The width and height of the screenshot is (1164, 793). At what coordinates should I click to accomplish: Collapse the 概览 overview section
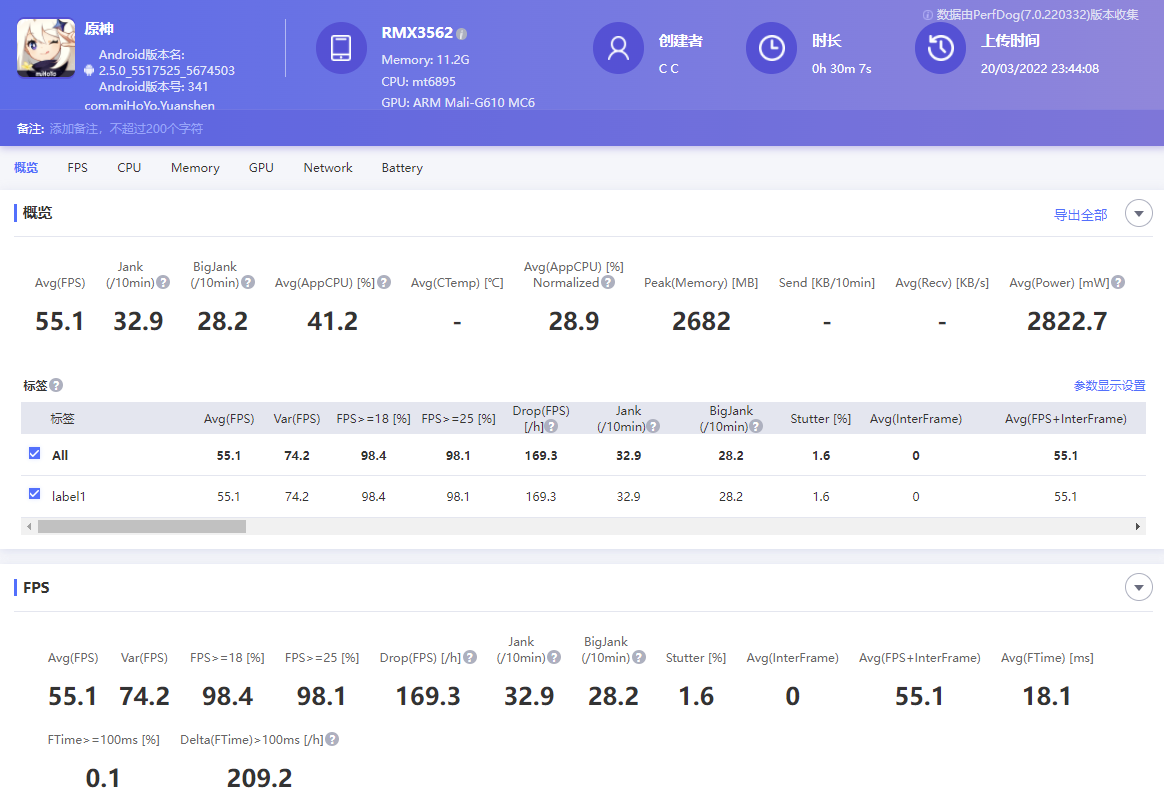pos(1138,213)
